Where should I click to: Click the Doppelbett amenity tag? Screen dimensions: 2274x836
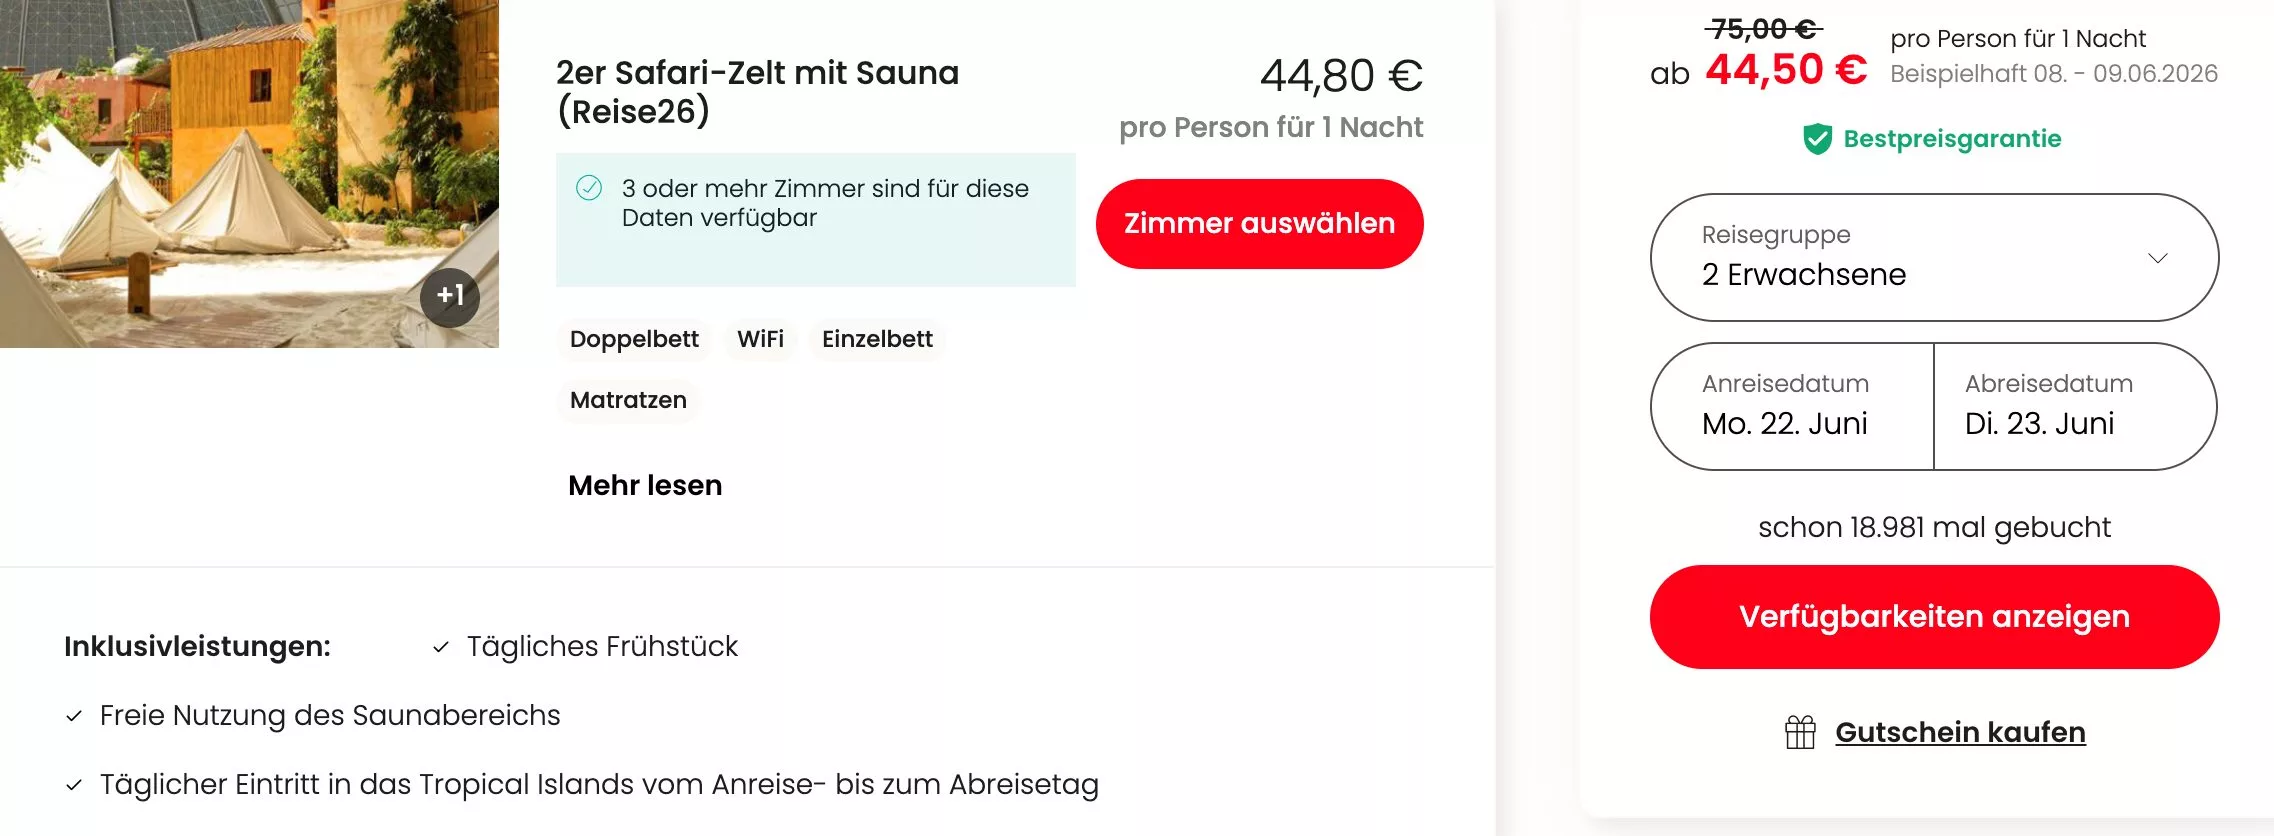click(634, 339)
